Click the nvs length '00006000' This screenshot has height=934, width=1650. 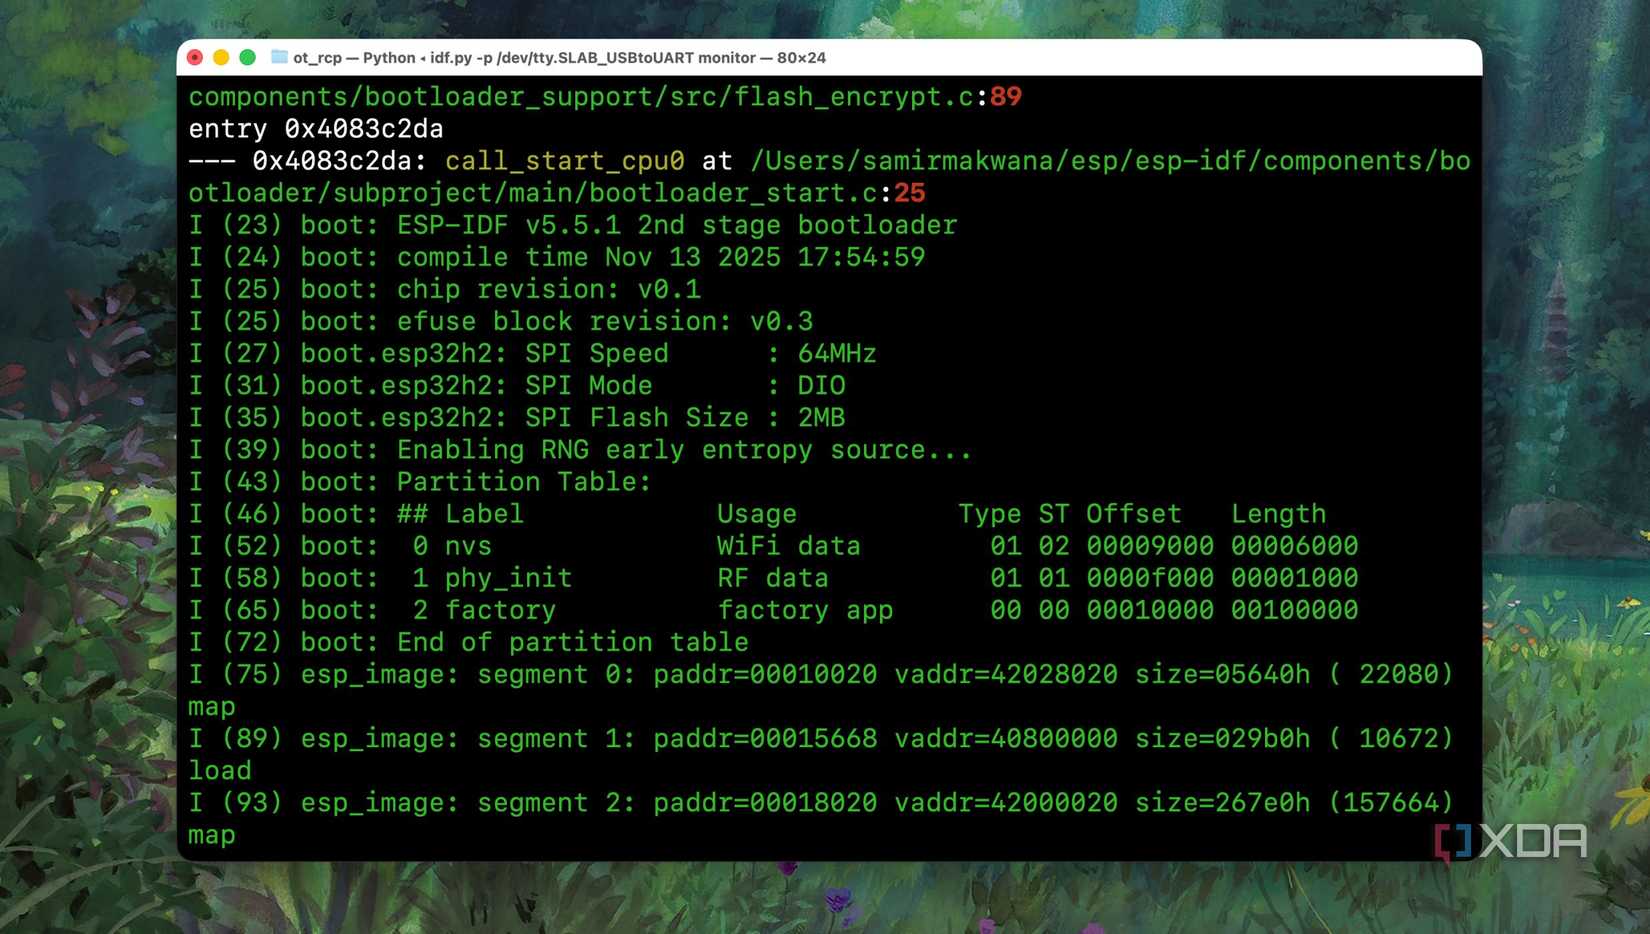click(x=1295, y=546)
